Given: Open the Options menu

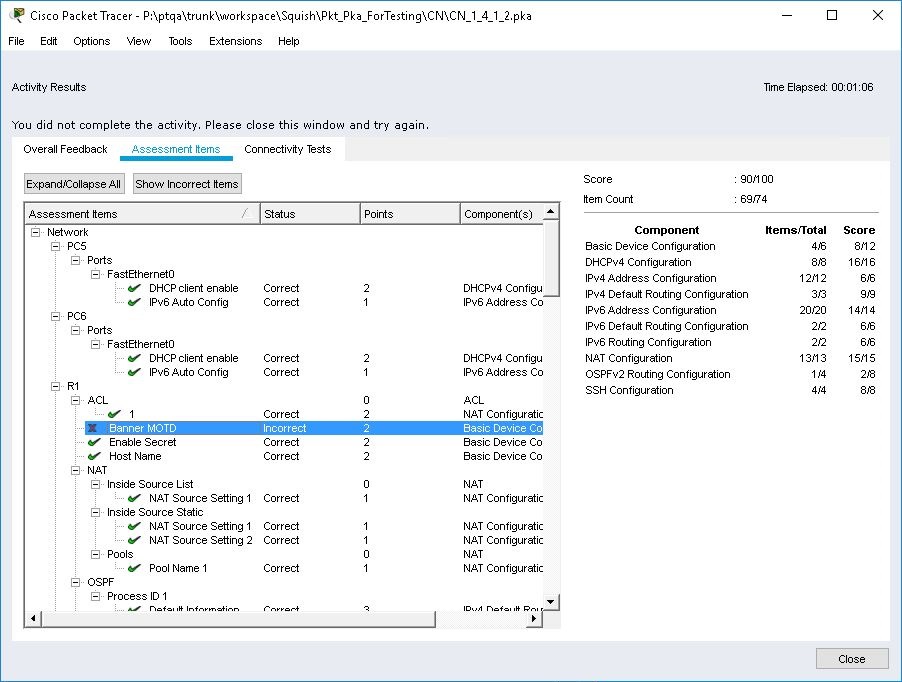Looking at the screenshot, I should tap(91, 41).
